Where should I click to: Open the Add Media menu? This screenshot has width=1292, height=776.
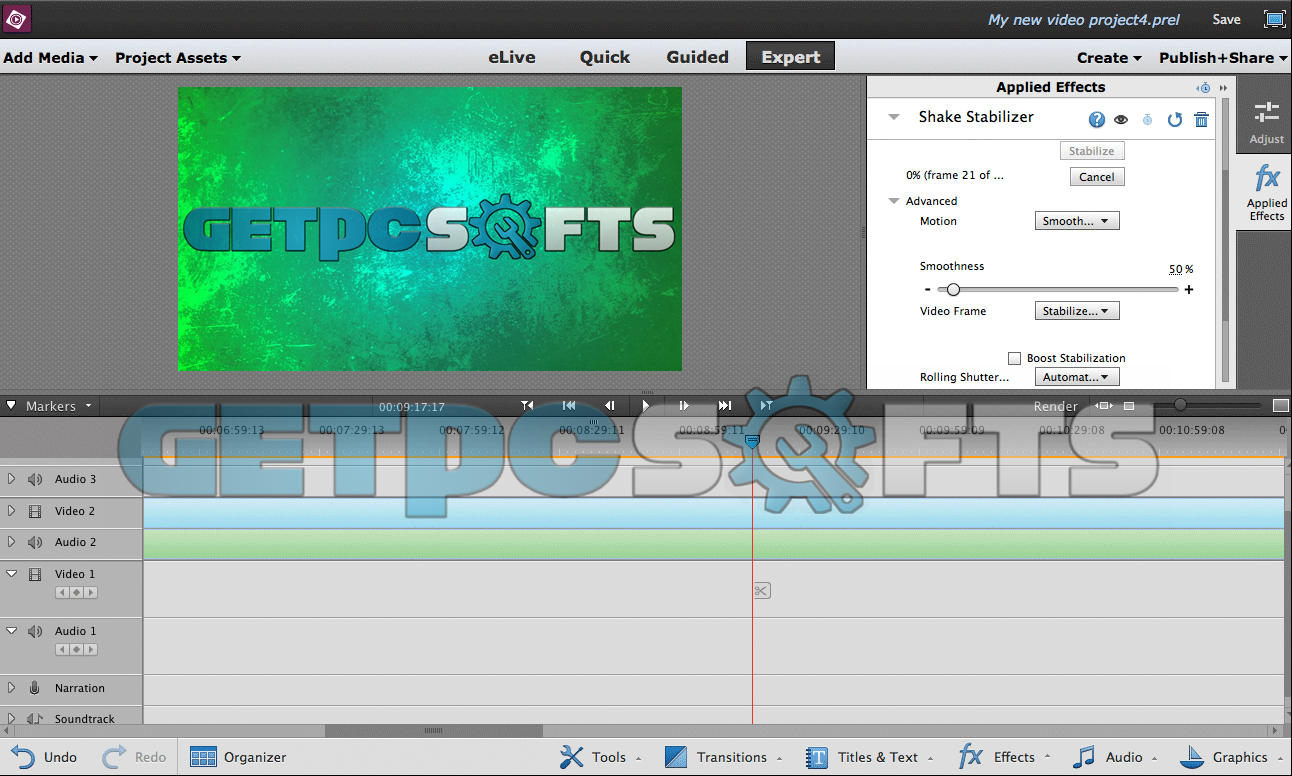(50, 58)
